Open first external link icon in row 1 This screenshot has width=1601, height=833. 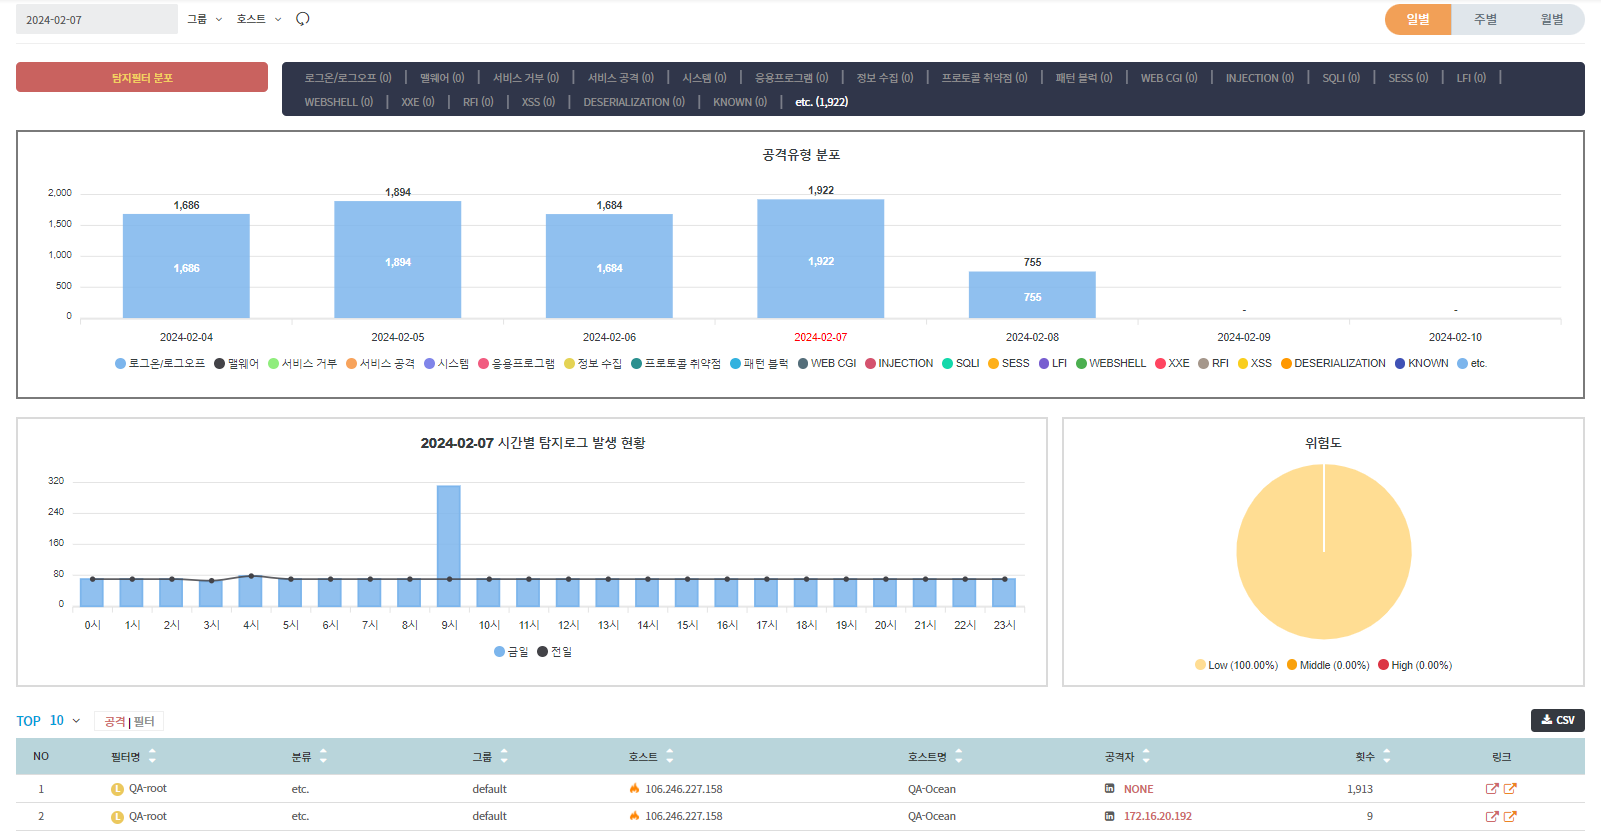[1492, 789]
